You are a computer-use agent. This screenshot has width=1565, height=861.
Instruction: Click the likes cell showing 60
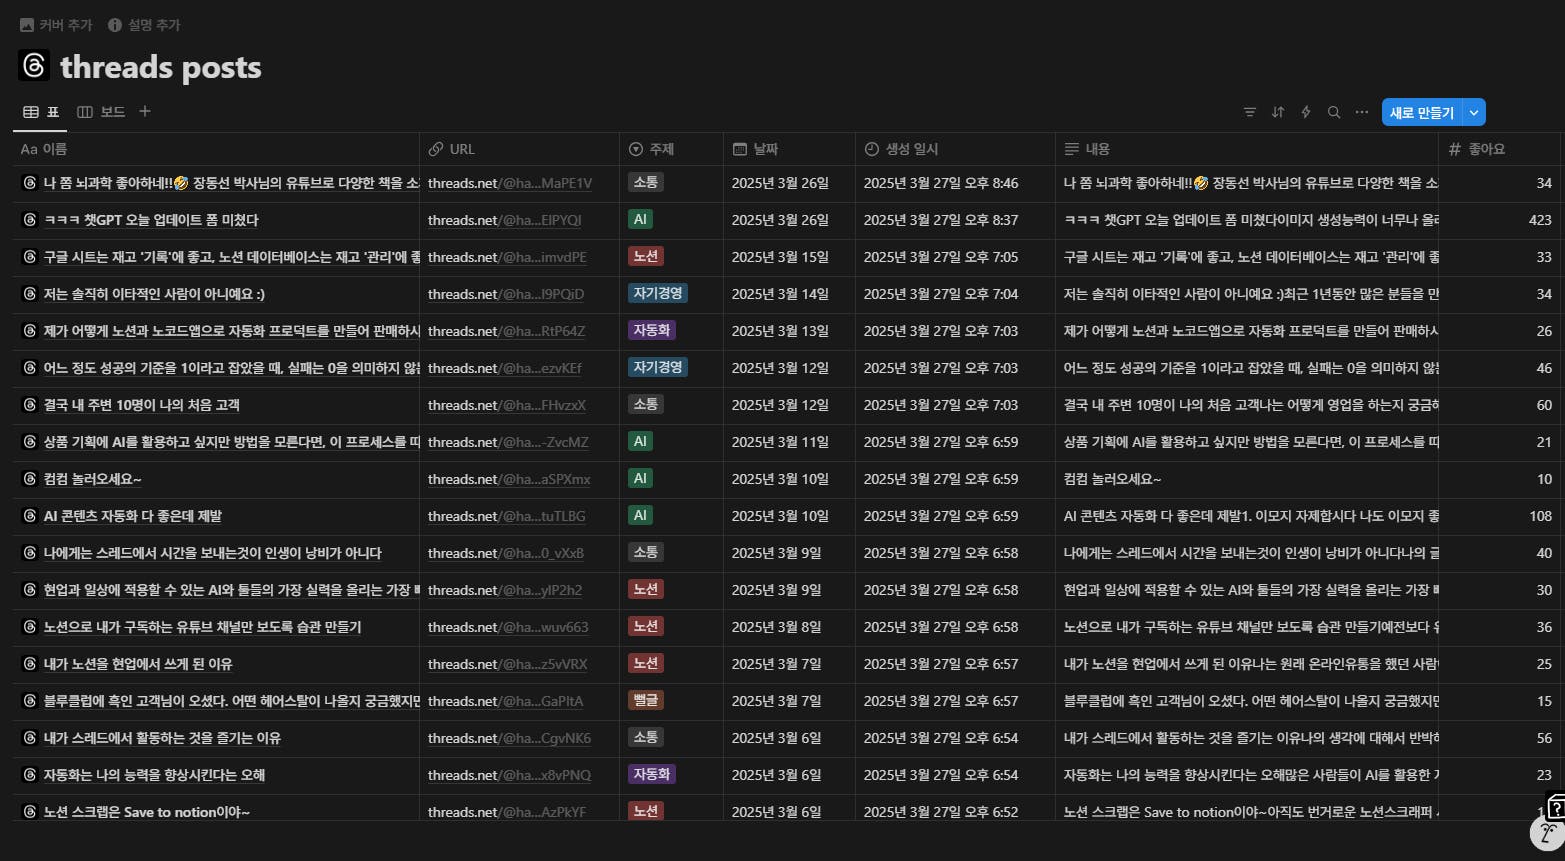[x=1500, y=405]
